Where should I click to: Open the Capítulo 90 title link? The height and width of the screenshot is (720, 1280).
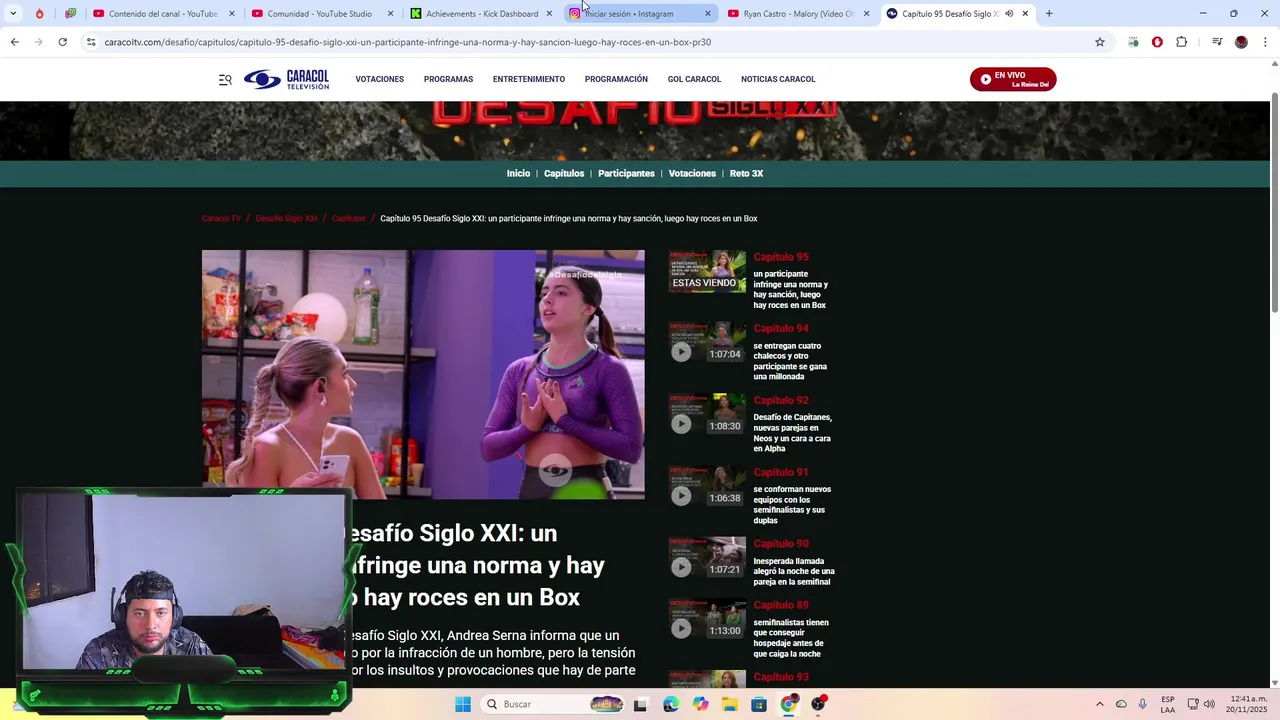click(781, 543)
